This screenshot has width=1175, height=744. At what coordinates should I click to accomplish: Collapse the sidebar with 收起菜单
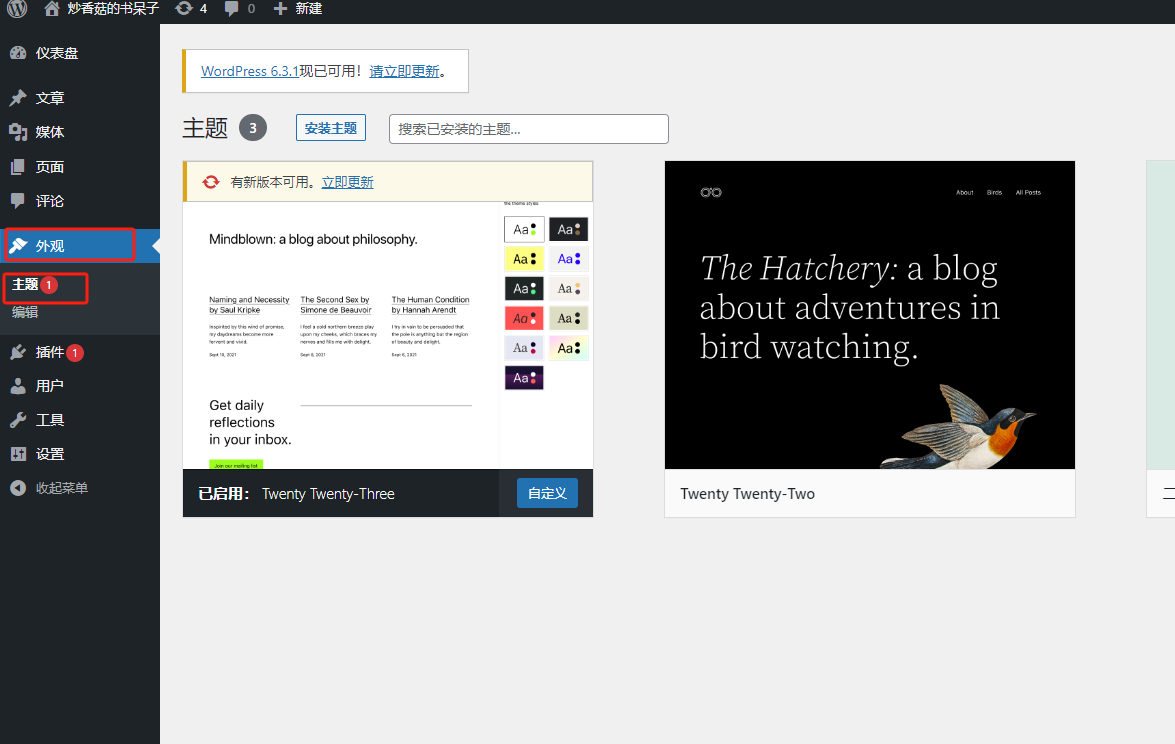click(x=61, y=488)
